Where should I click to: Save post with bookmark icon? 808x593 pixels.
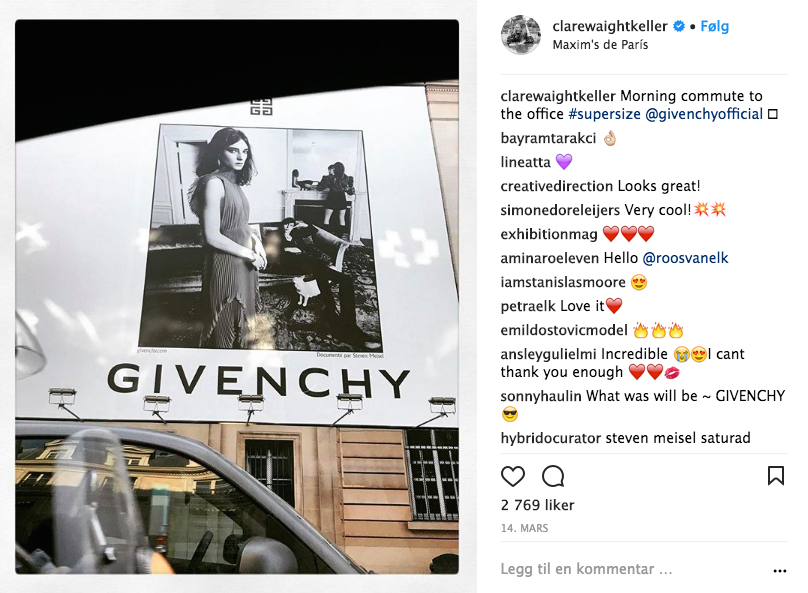click(776, 476)
